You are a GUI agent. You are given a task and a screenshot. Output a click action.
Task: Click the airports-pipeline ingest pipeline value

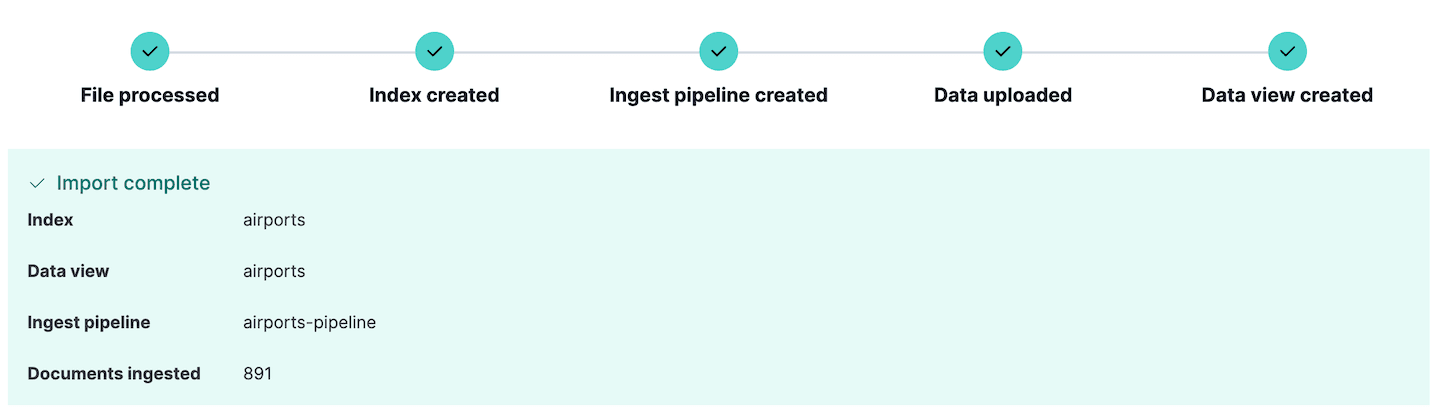pos(309,323)
